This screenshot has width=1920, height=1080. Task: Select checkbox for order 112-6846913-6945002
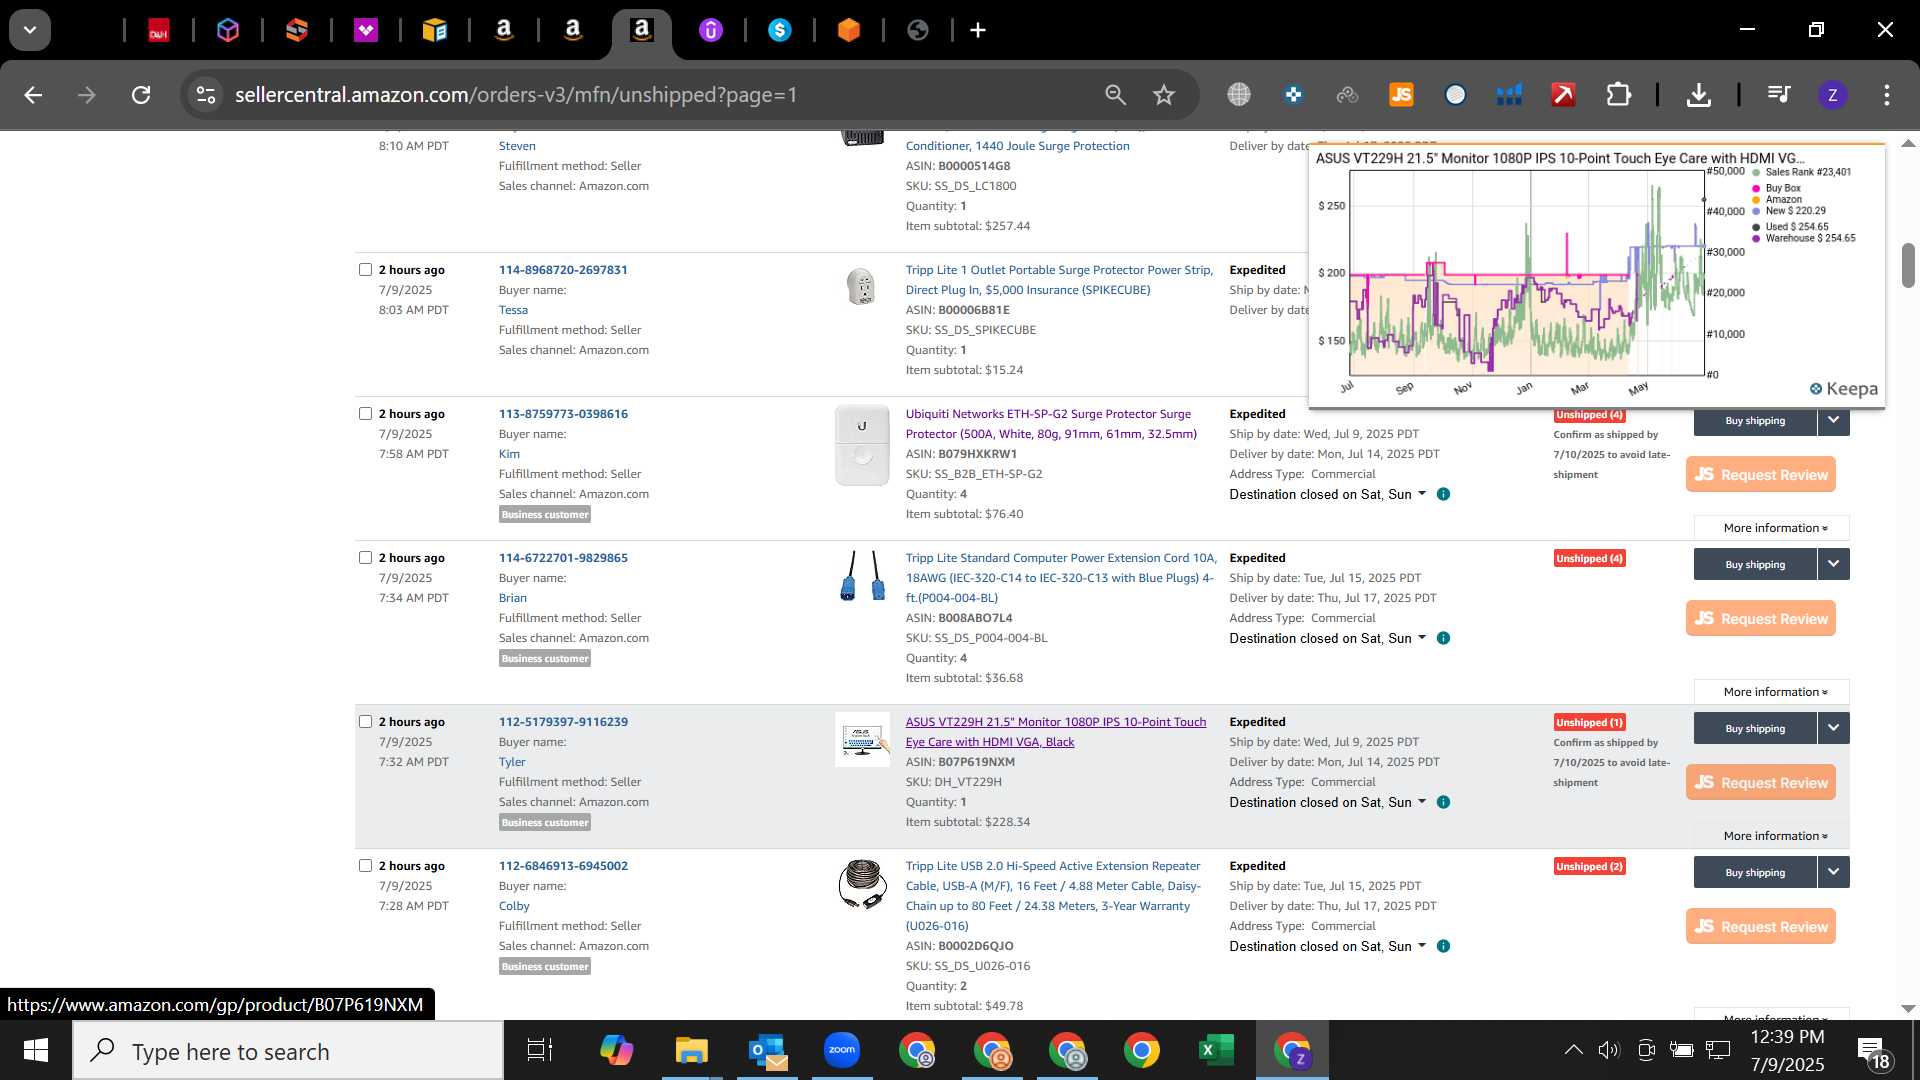click(x=365, y=866)
